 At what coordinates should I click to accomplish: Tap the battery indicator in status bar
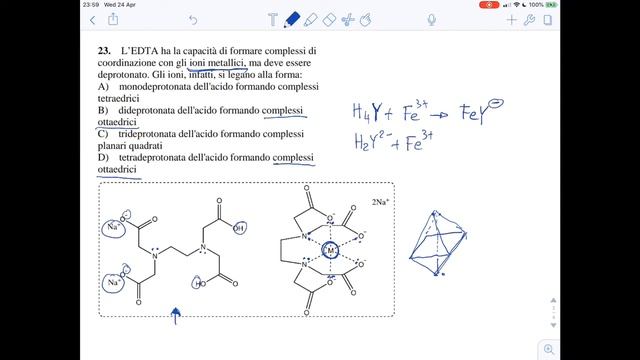click(x=551, y=5)
